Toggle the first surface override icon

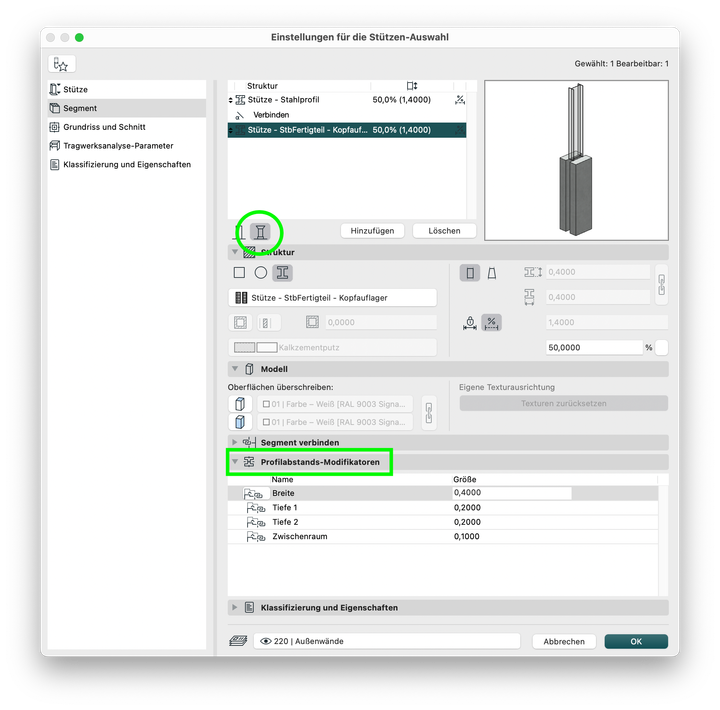tap(240, 404)
